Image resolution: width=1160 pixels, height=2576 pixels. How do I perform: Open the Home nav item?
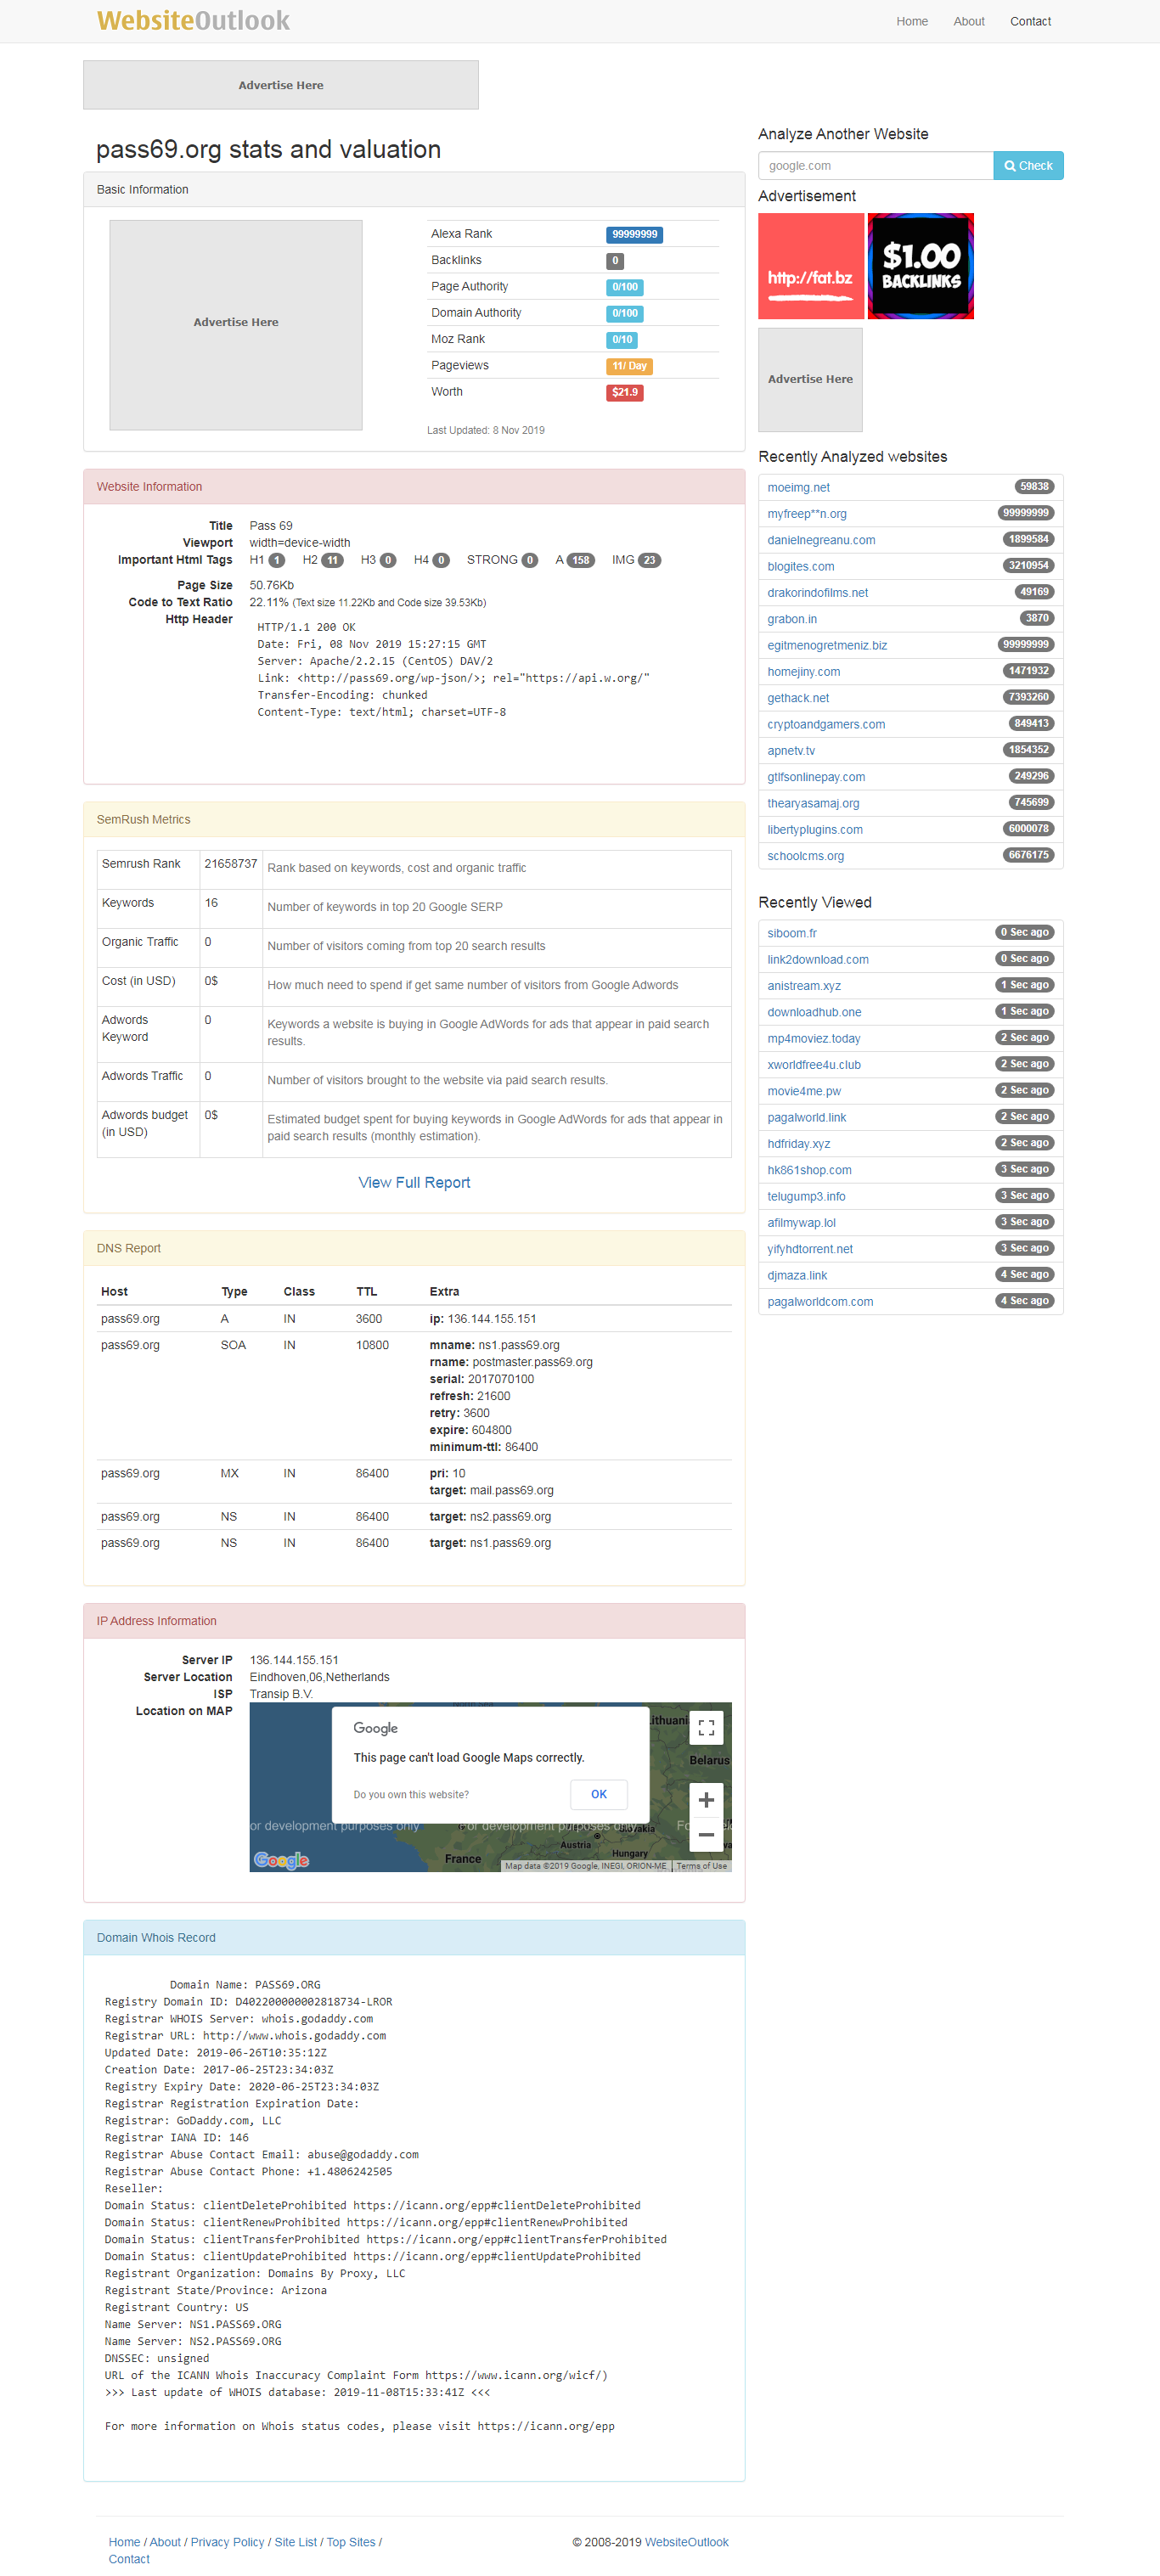pos(911,21)
